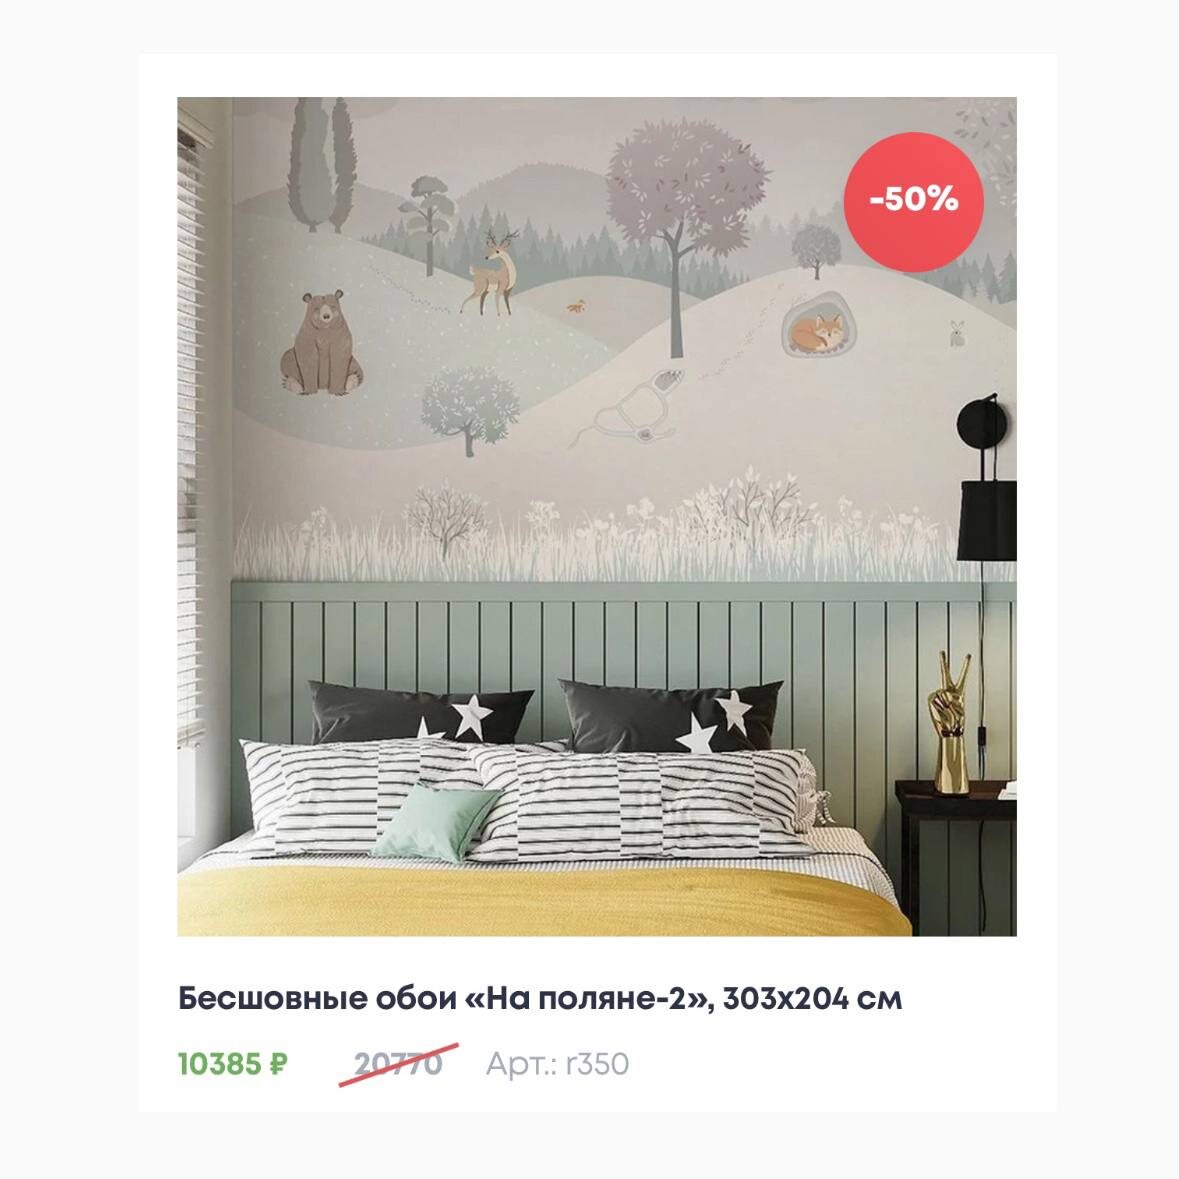1179x1179 pixels.
Task: Click the gold peace-sign hand statue
Action: 951,723
